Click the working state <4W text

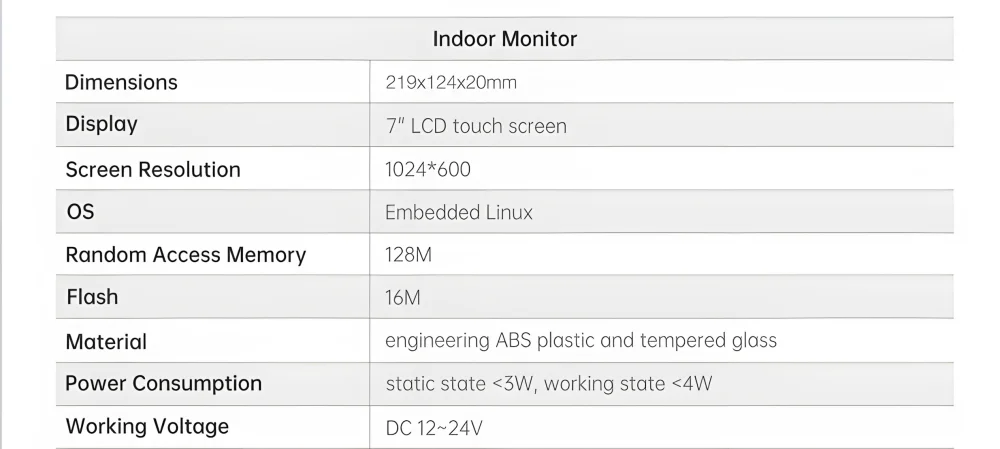click(x=628, y=383)
